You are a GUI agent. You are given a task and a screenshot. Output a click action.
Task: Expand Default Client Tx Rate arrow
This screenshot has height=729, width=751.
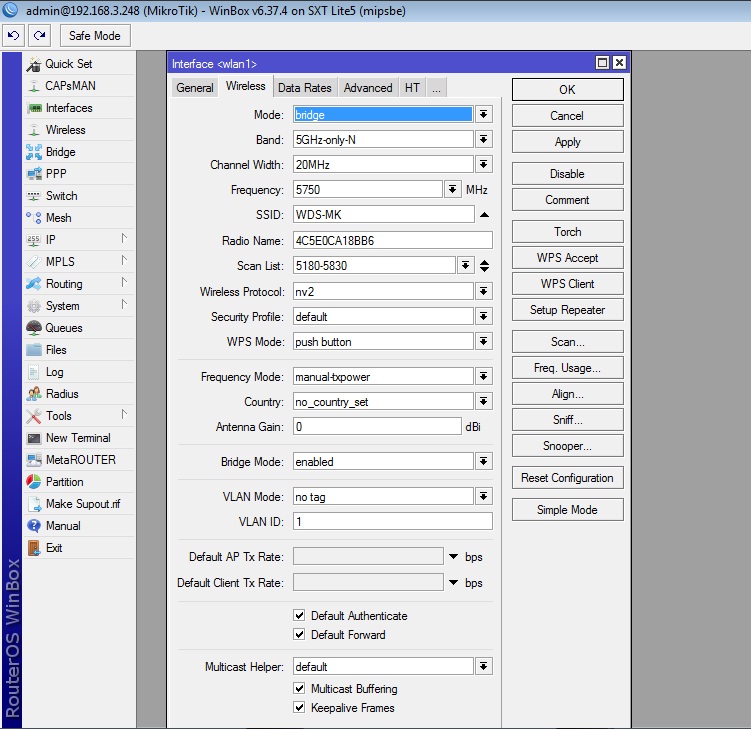pyautogui.click(x=454, y=582)
